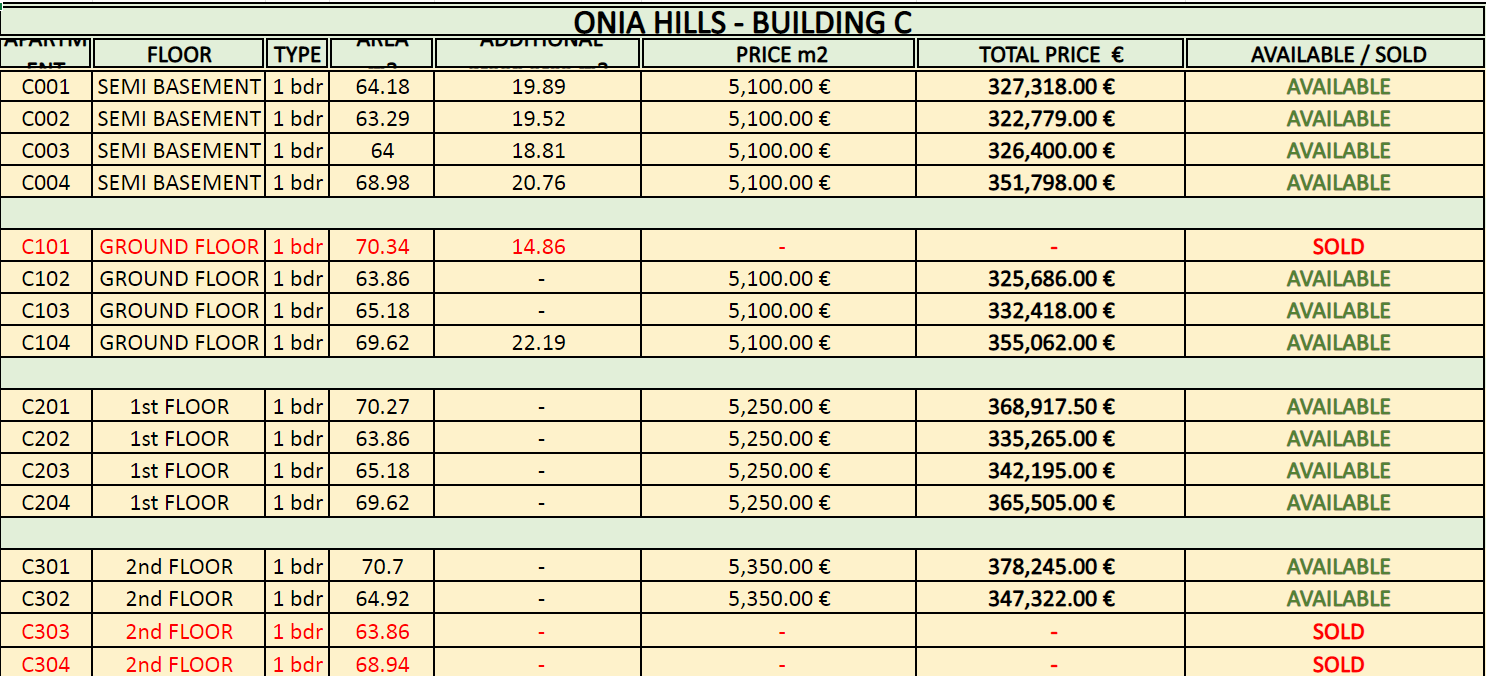Image resolution: width=1486 pixels, height=676 pixels.
Task: Click apartment cell C102
Action: [46, 279]
